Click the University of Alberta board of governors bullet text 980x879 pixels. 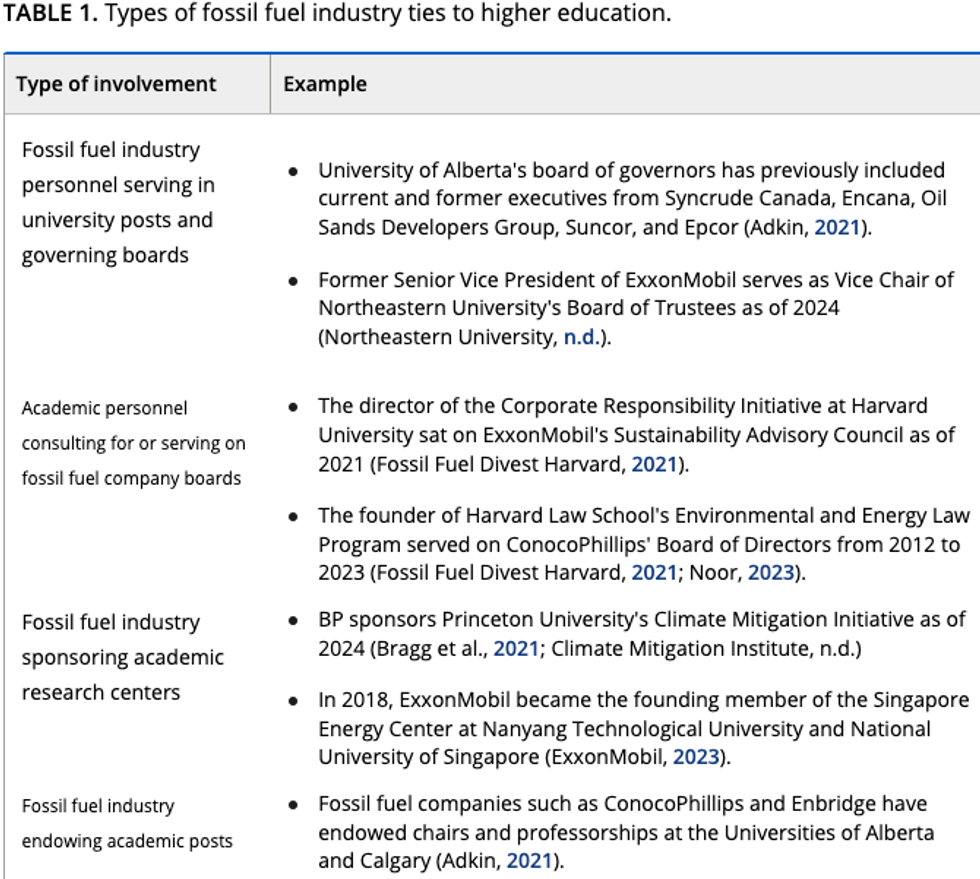tap(630, 199)
